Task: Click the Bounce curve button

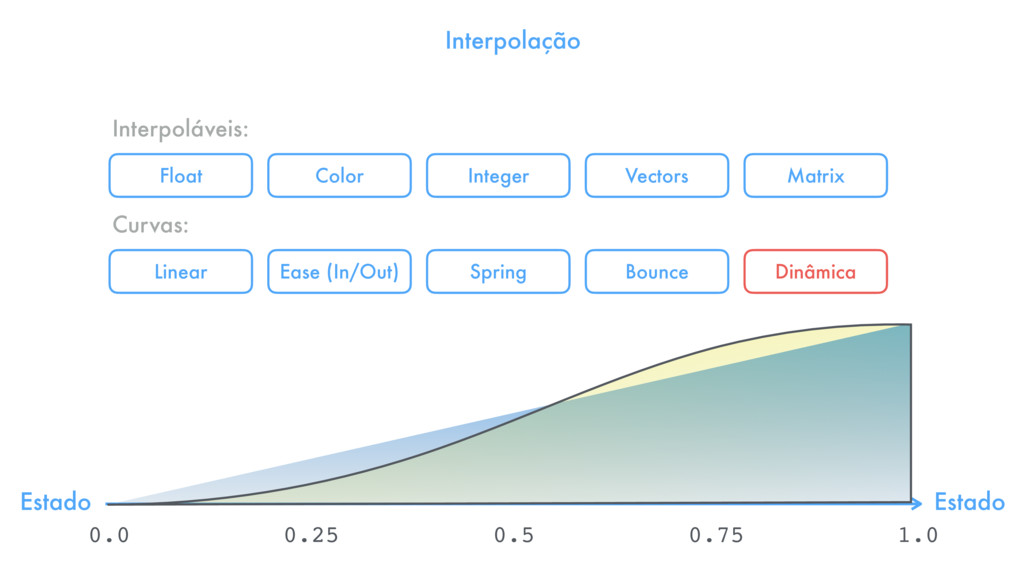Action: coord(657,272)
